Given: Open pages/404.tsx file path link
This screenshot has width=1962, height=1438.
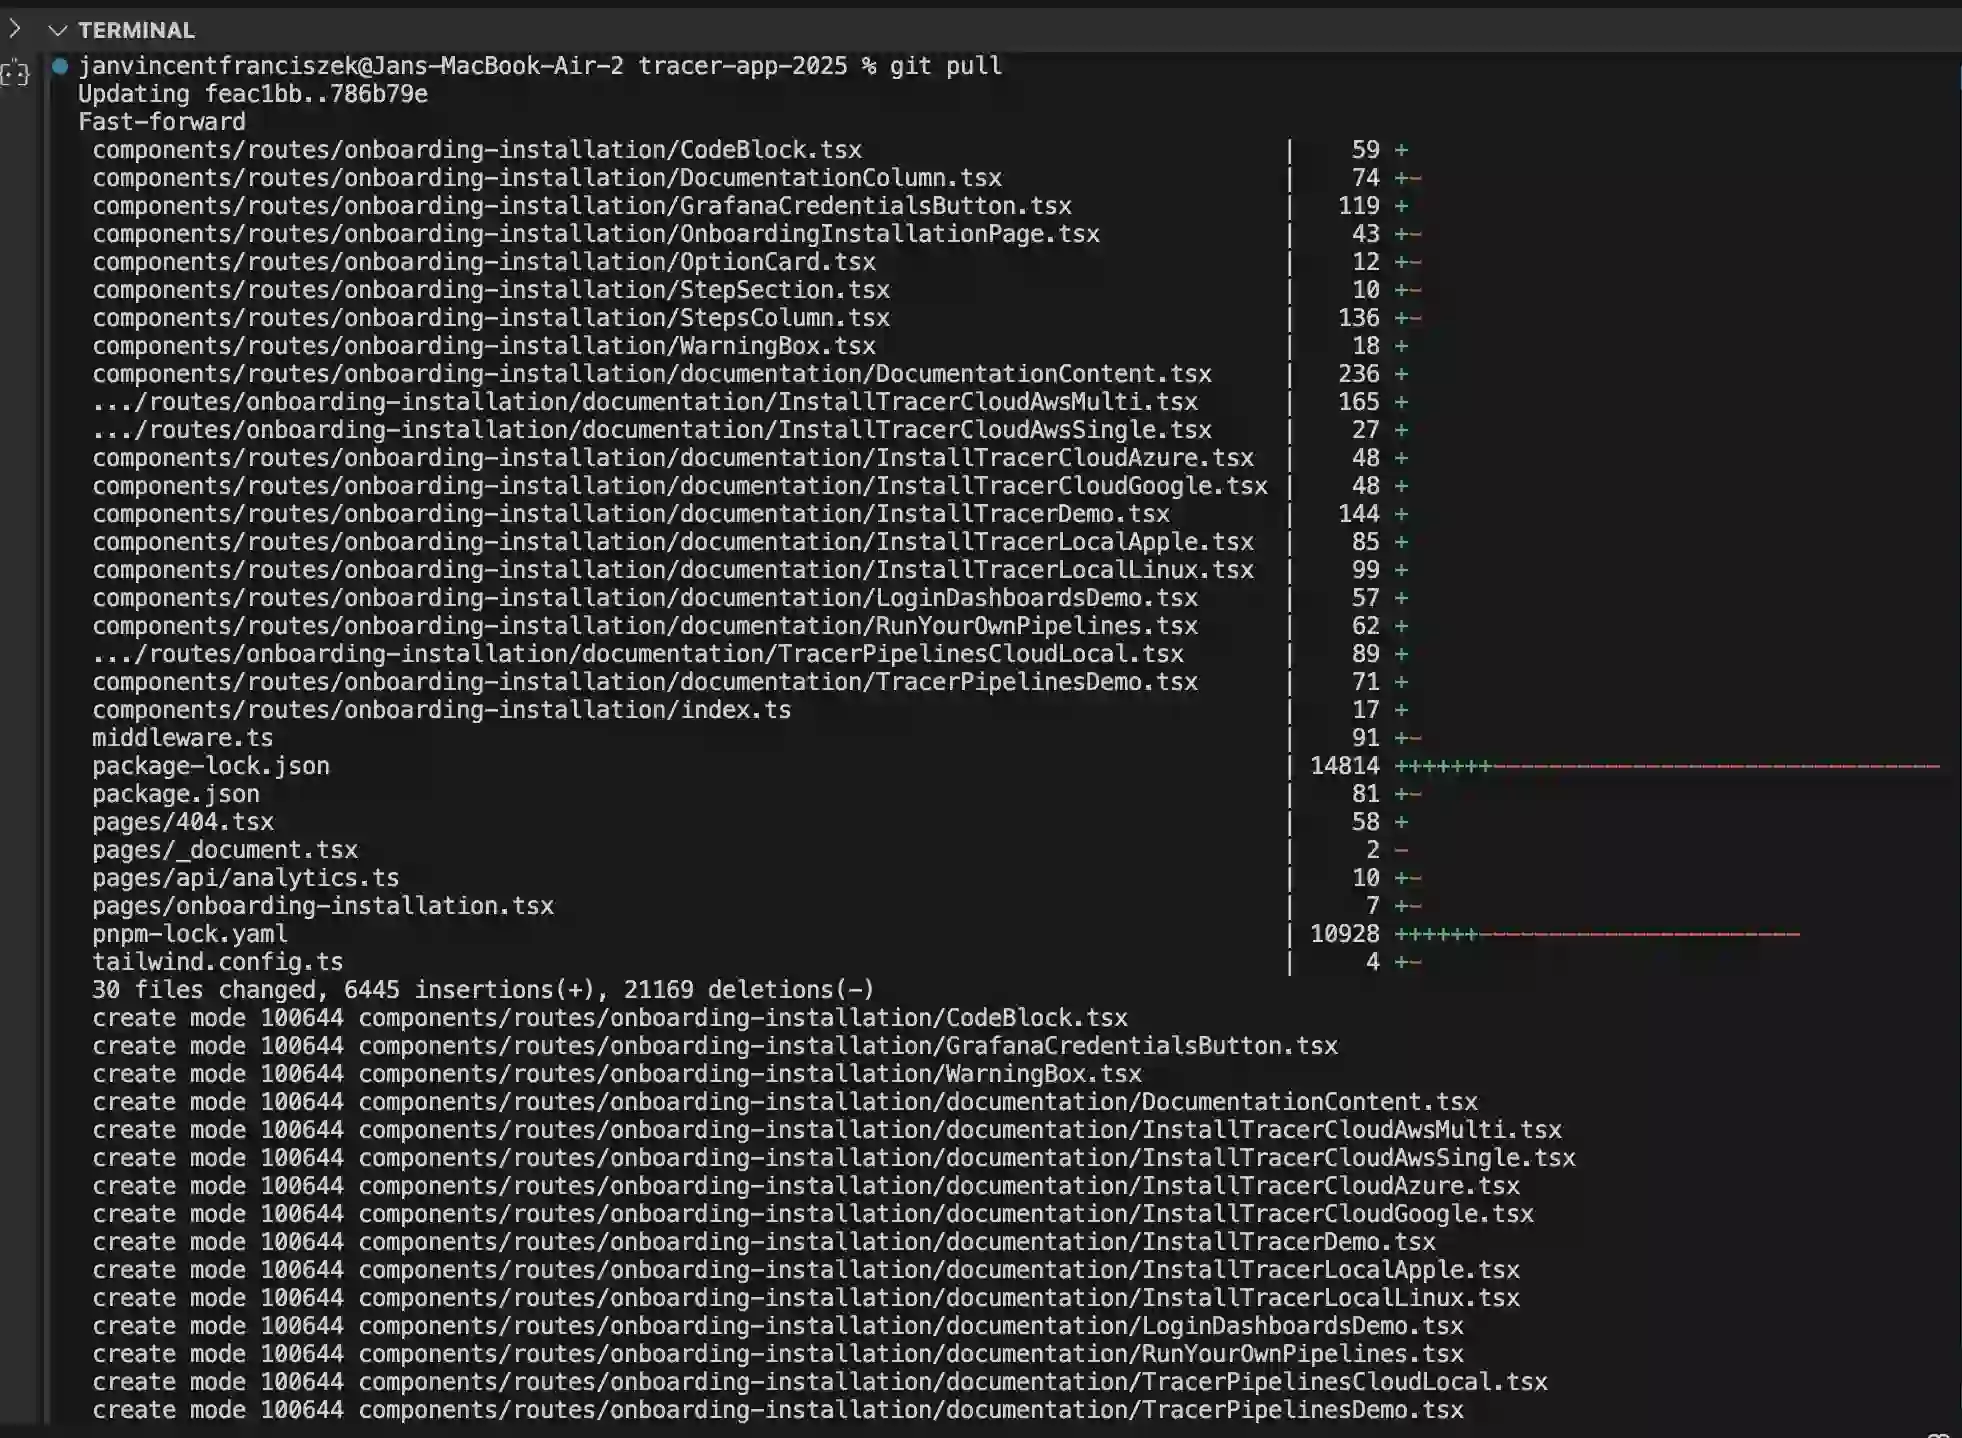Looking at the screenshot, I should (182, 822).
